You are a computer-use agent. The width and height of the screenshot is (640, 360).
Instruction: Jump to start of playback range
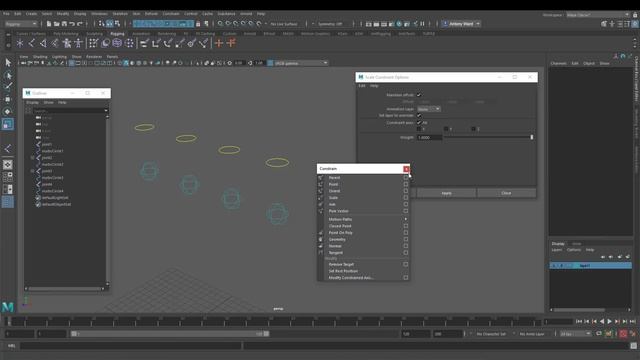[579, 322]
